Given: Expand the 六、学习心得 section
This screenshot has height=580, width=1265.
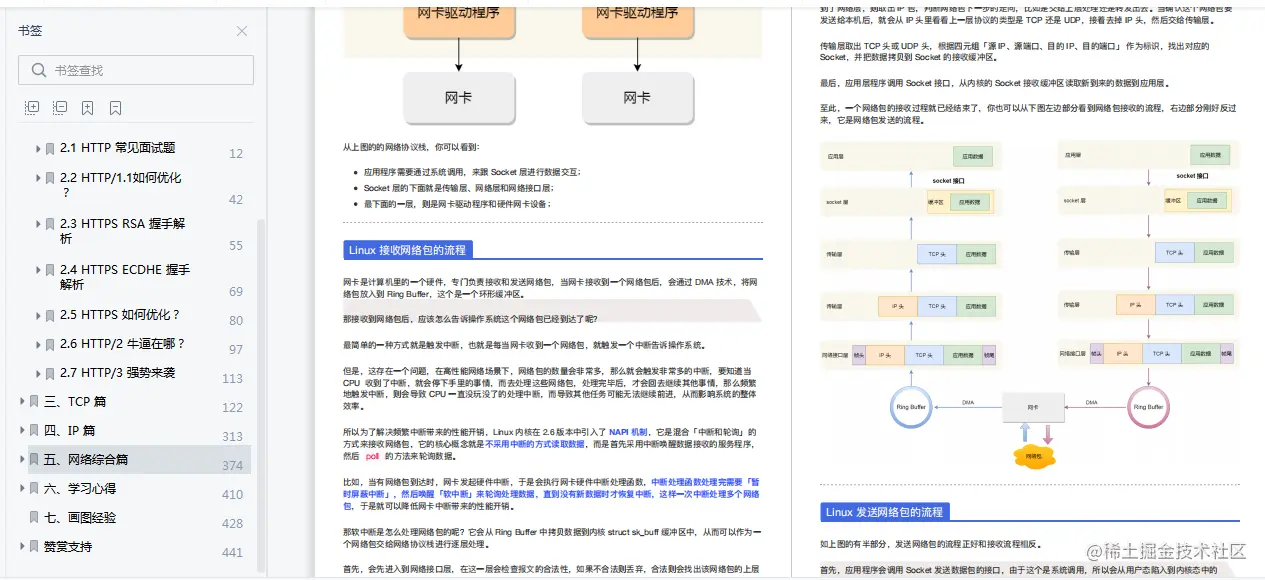Looking at the screenshot, I should pyautogui.click(x=20, y=488).
